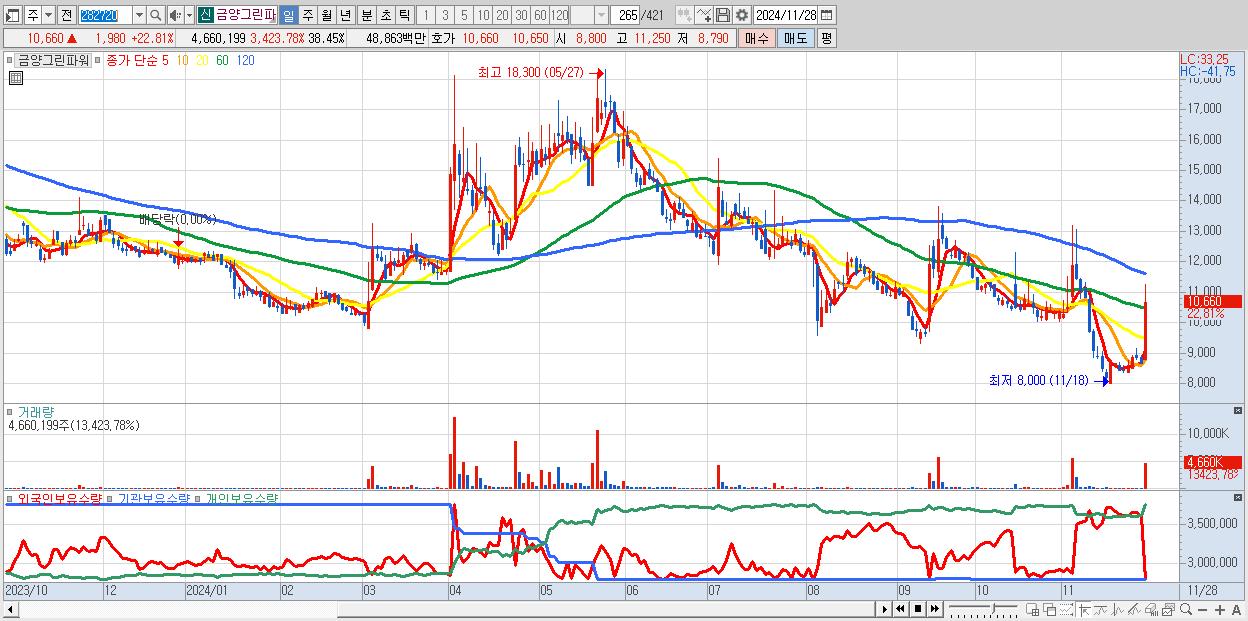Choose the 120 interval button

(x=559, y=15)
